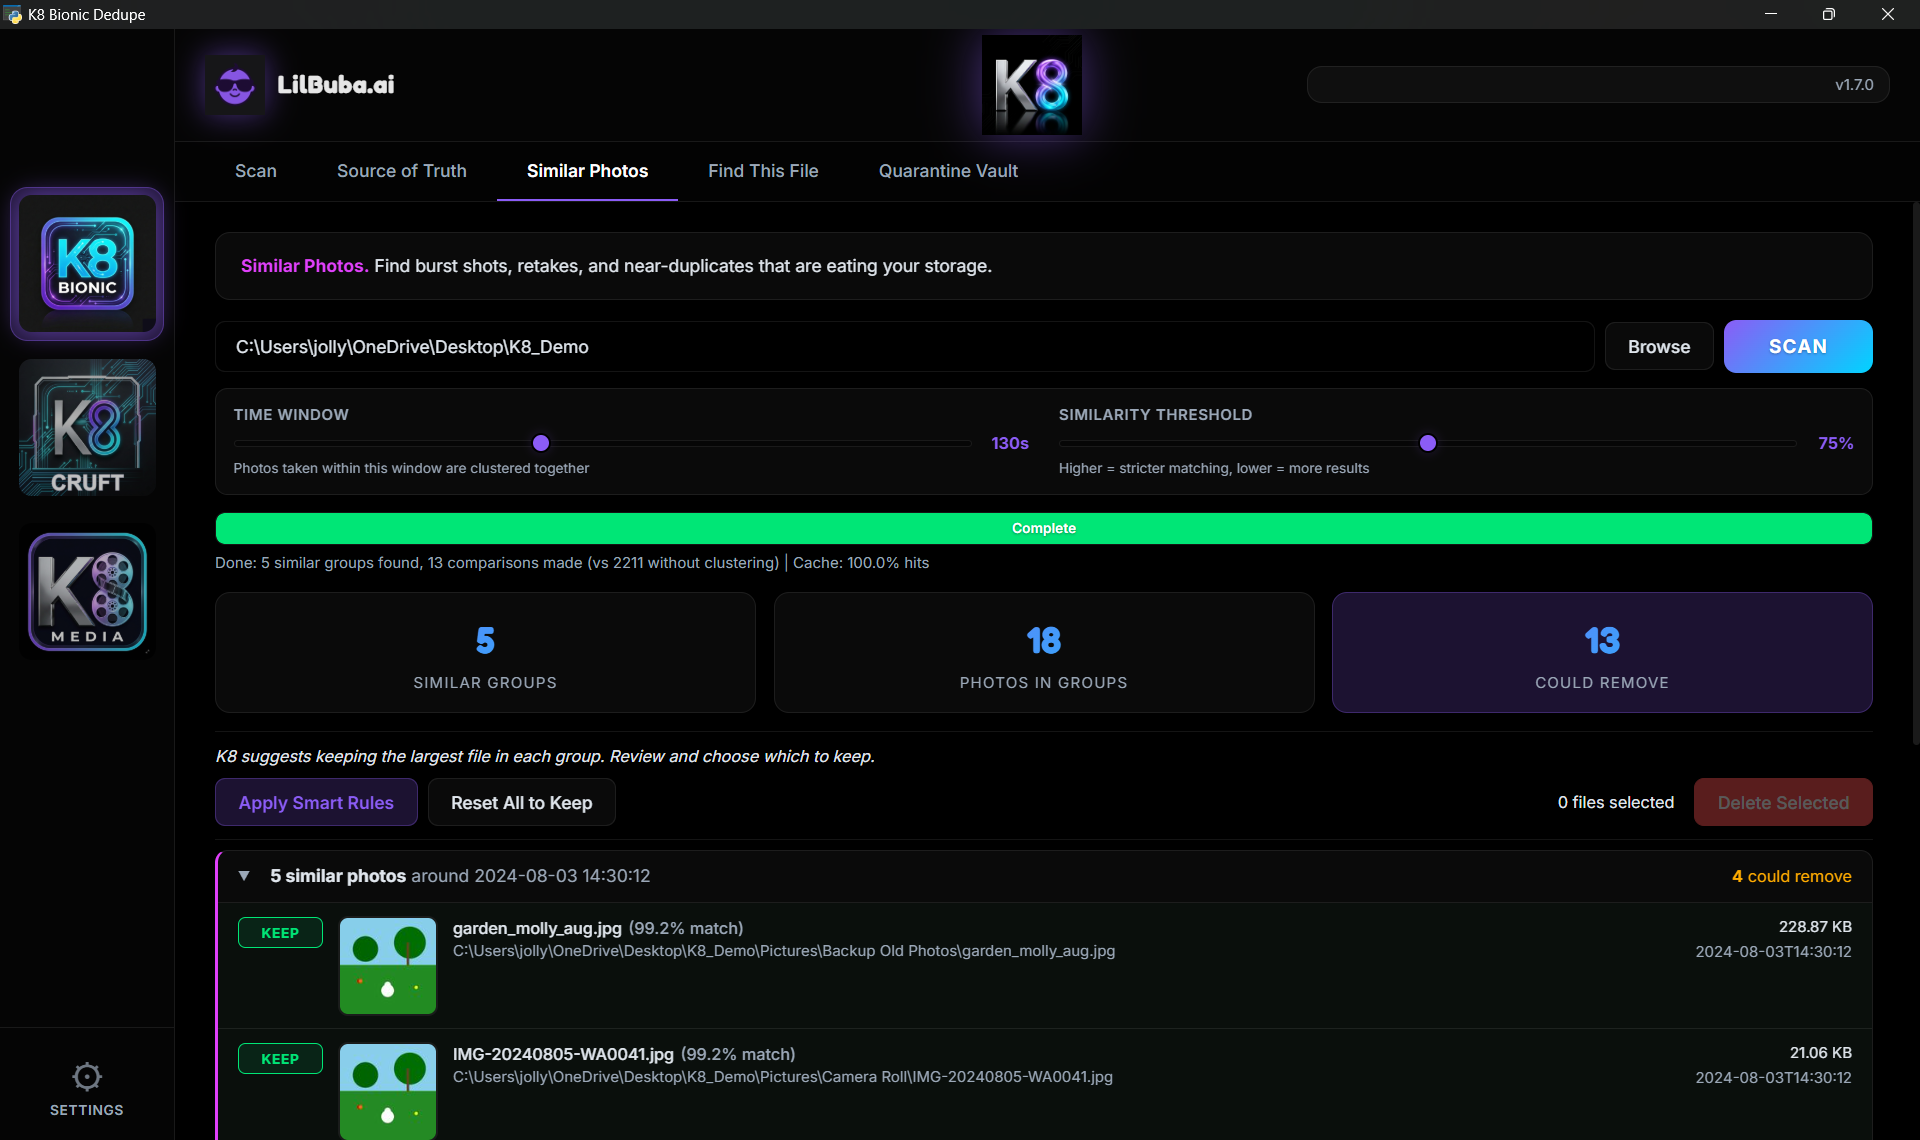
Task: Open the Quarantine Vault tab
Action: coord(948,171)
